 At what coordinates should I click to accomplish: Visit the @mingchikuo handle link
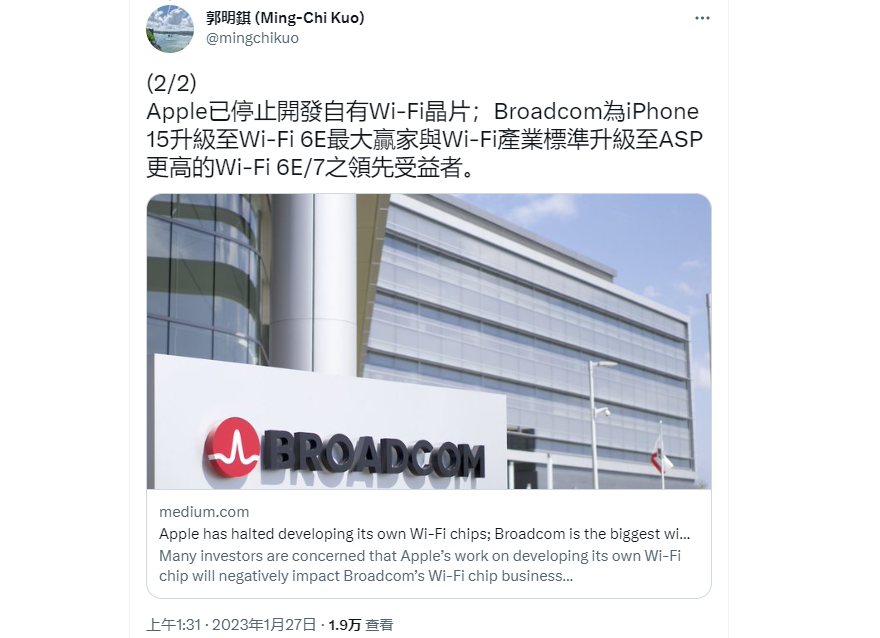tap(253, 38)
